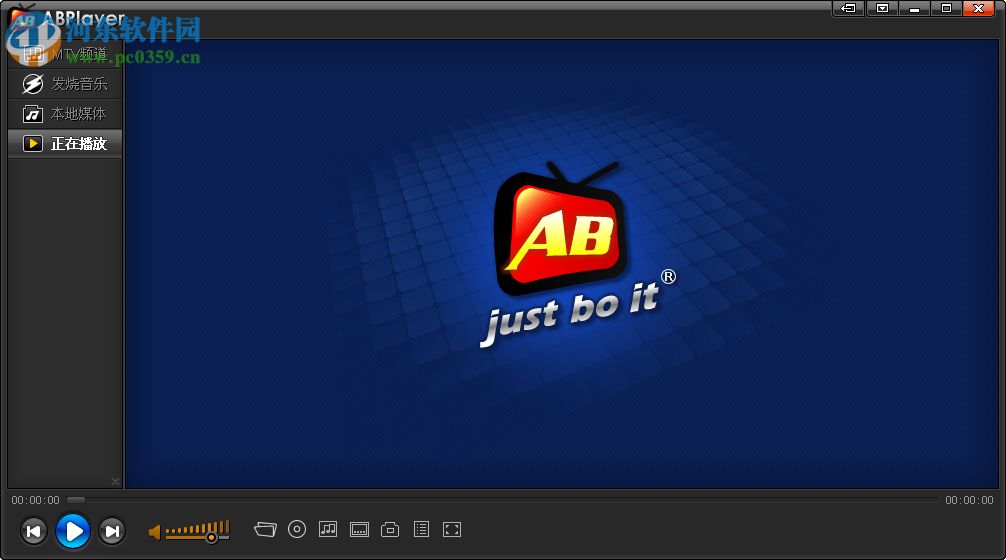Open disc with the CD icon
Viewport: 1006px width, 560px height.
[x=296, y=529]
